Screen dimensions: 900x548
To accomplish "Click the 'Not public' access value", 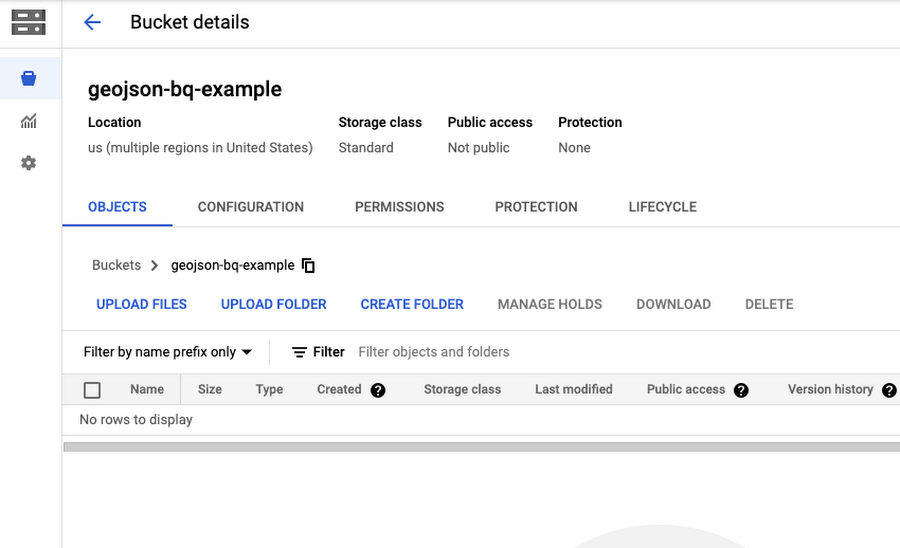I will point(479,147).
